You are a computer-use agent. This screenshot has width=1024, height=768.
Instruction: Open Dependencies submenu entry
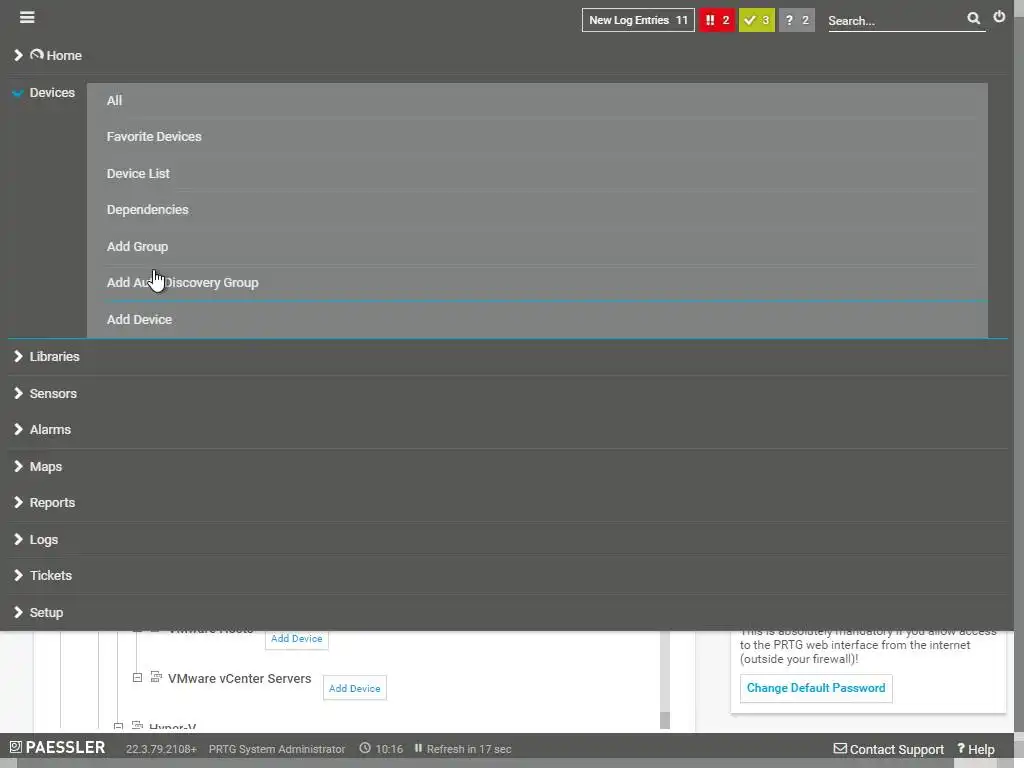148,210
